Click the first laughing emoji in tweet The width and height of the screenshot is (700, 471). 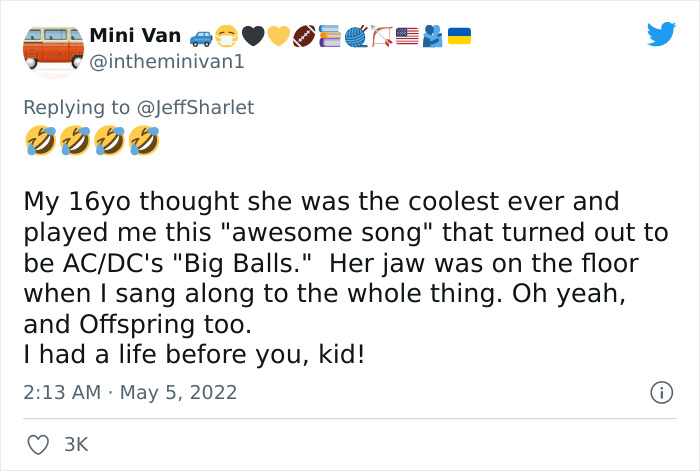(41, 144)
